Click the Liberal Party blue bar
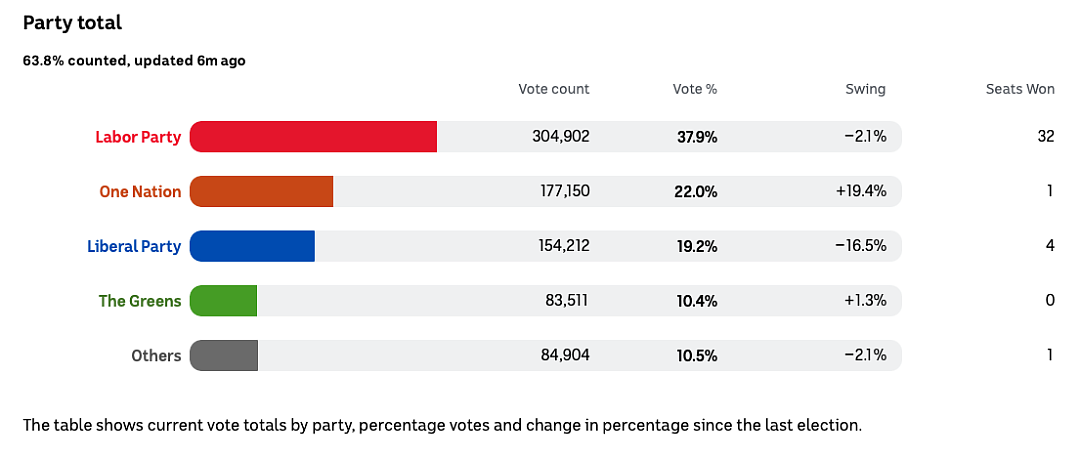This screenshot has width=1080, height=458. point(252,246)
